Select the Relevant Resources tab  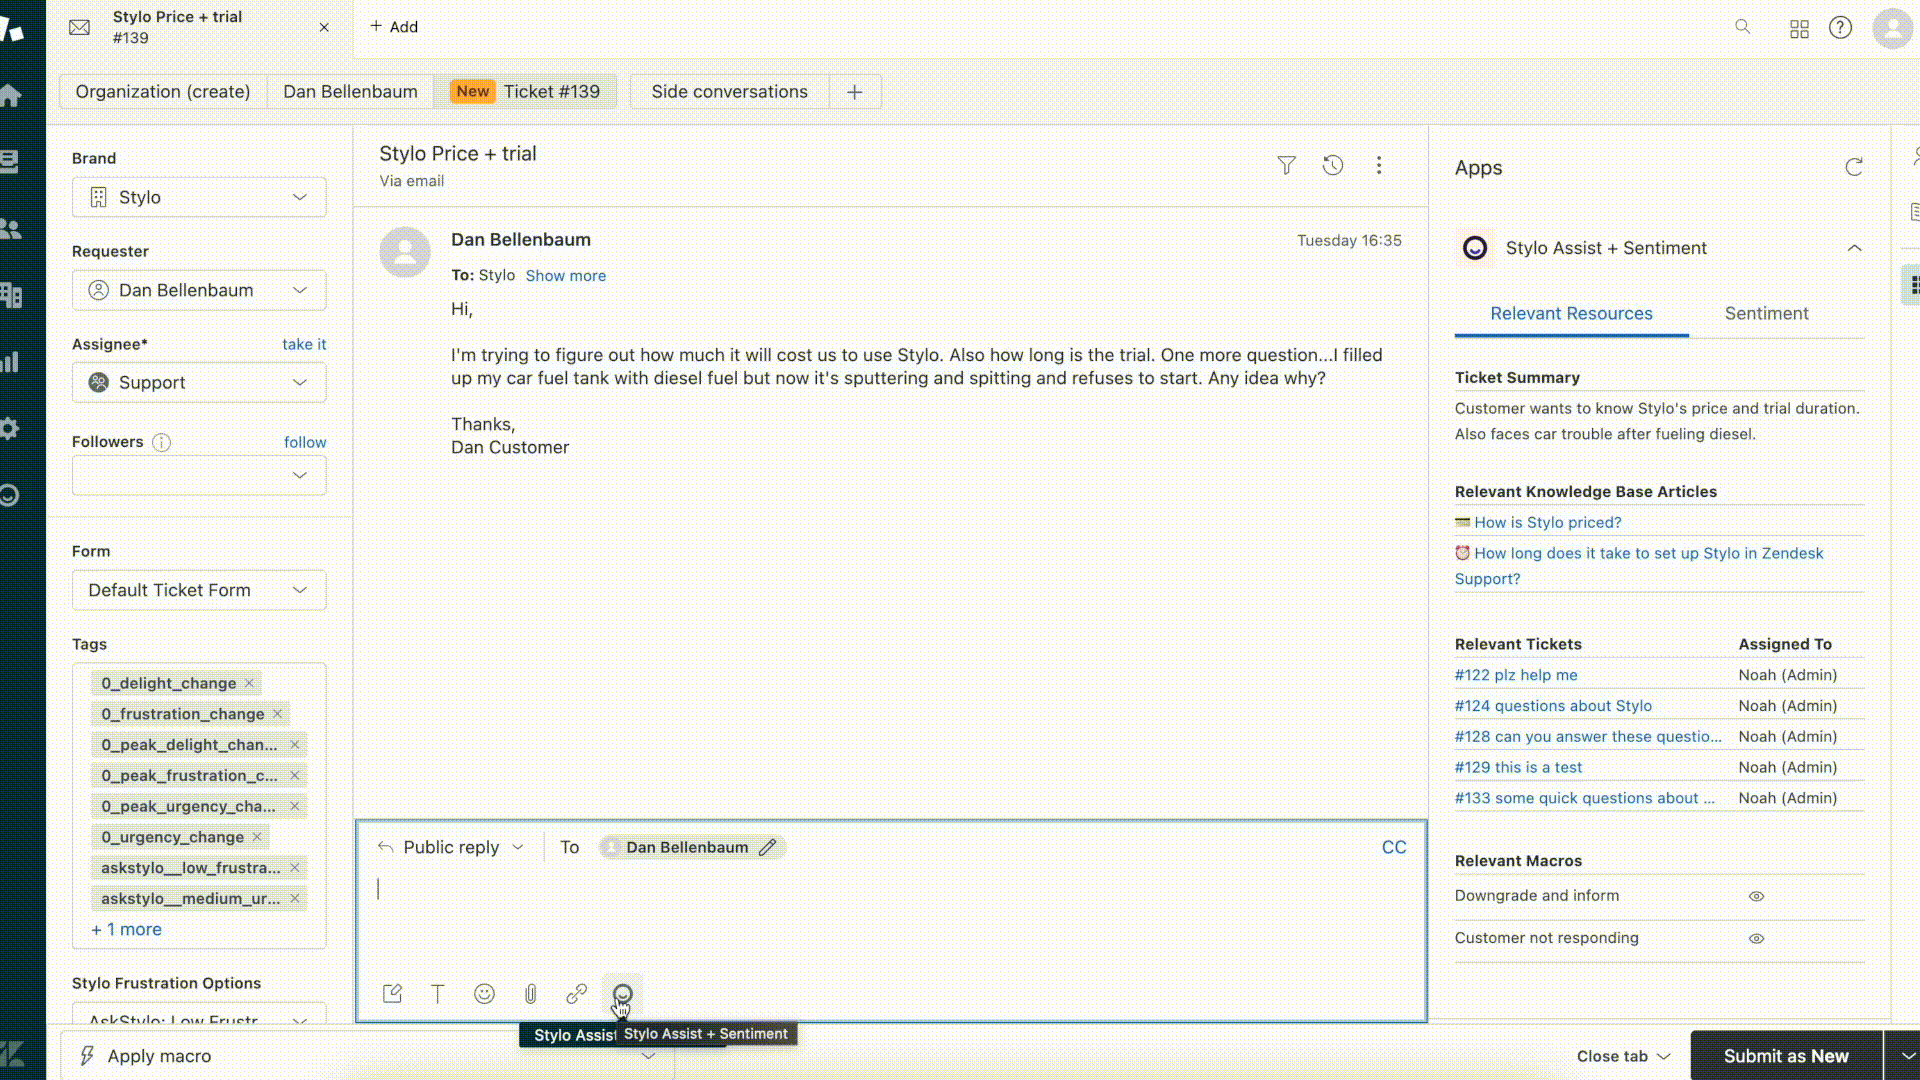[x=1571, y=314]
